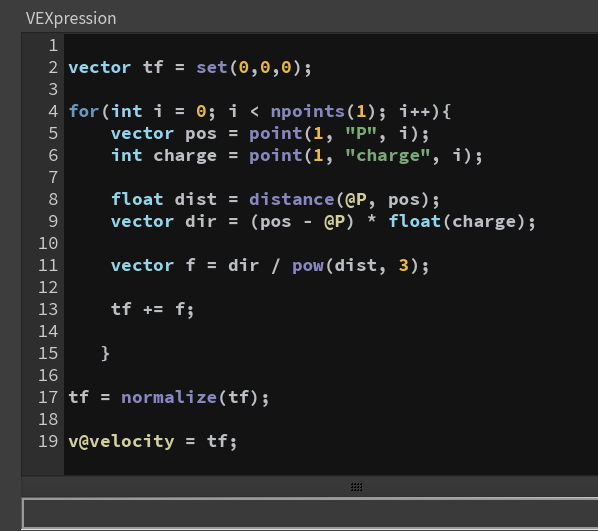The image size is (598, 531).
Task: Click the 'for' keyword on line 4
Action: (84, 111)
